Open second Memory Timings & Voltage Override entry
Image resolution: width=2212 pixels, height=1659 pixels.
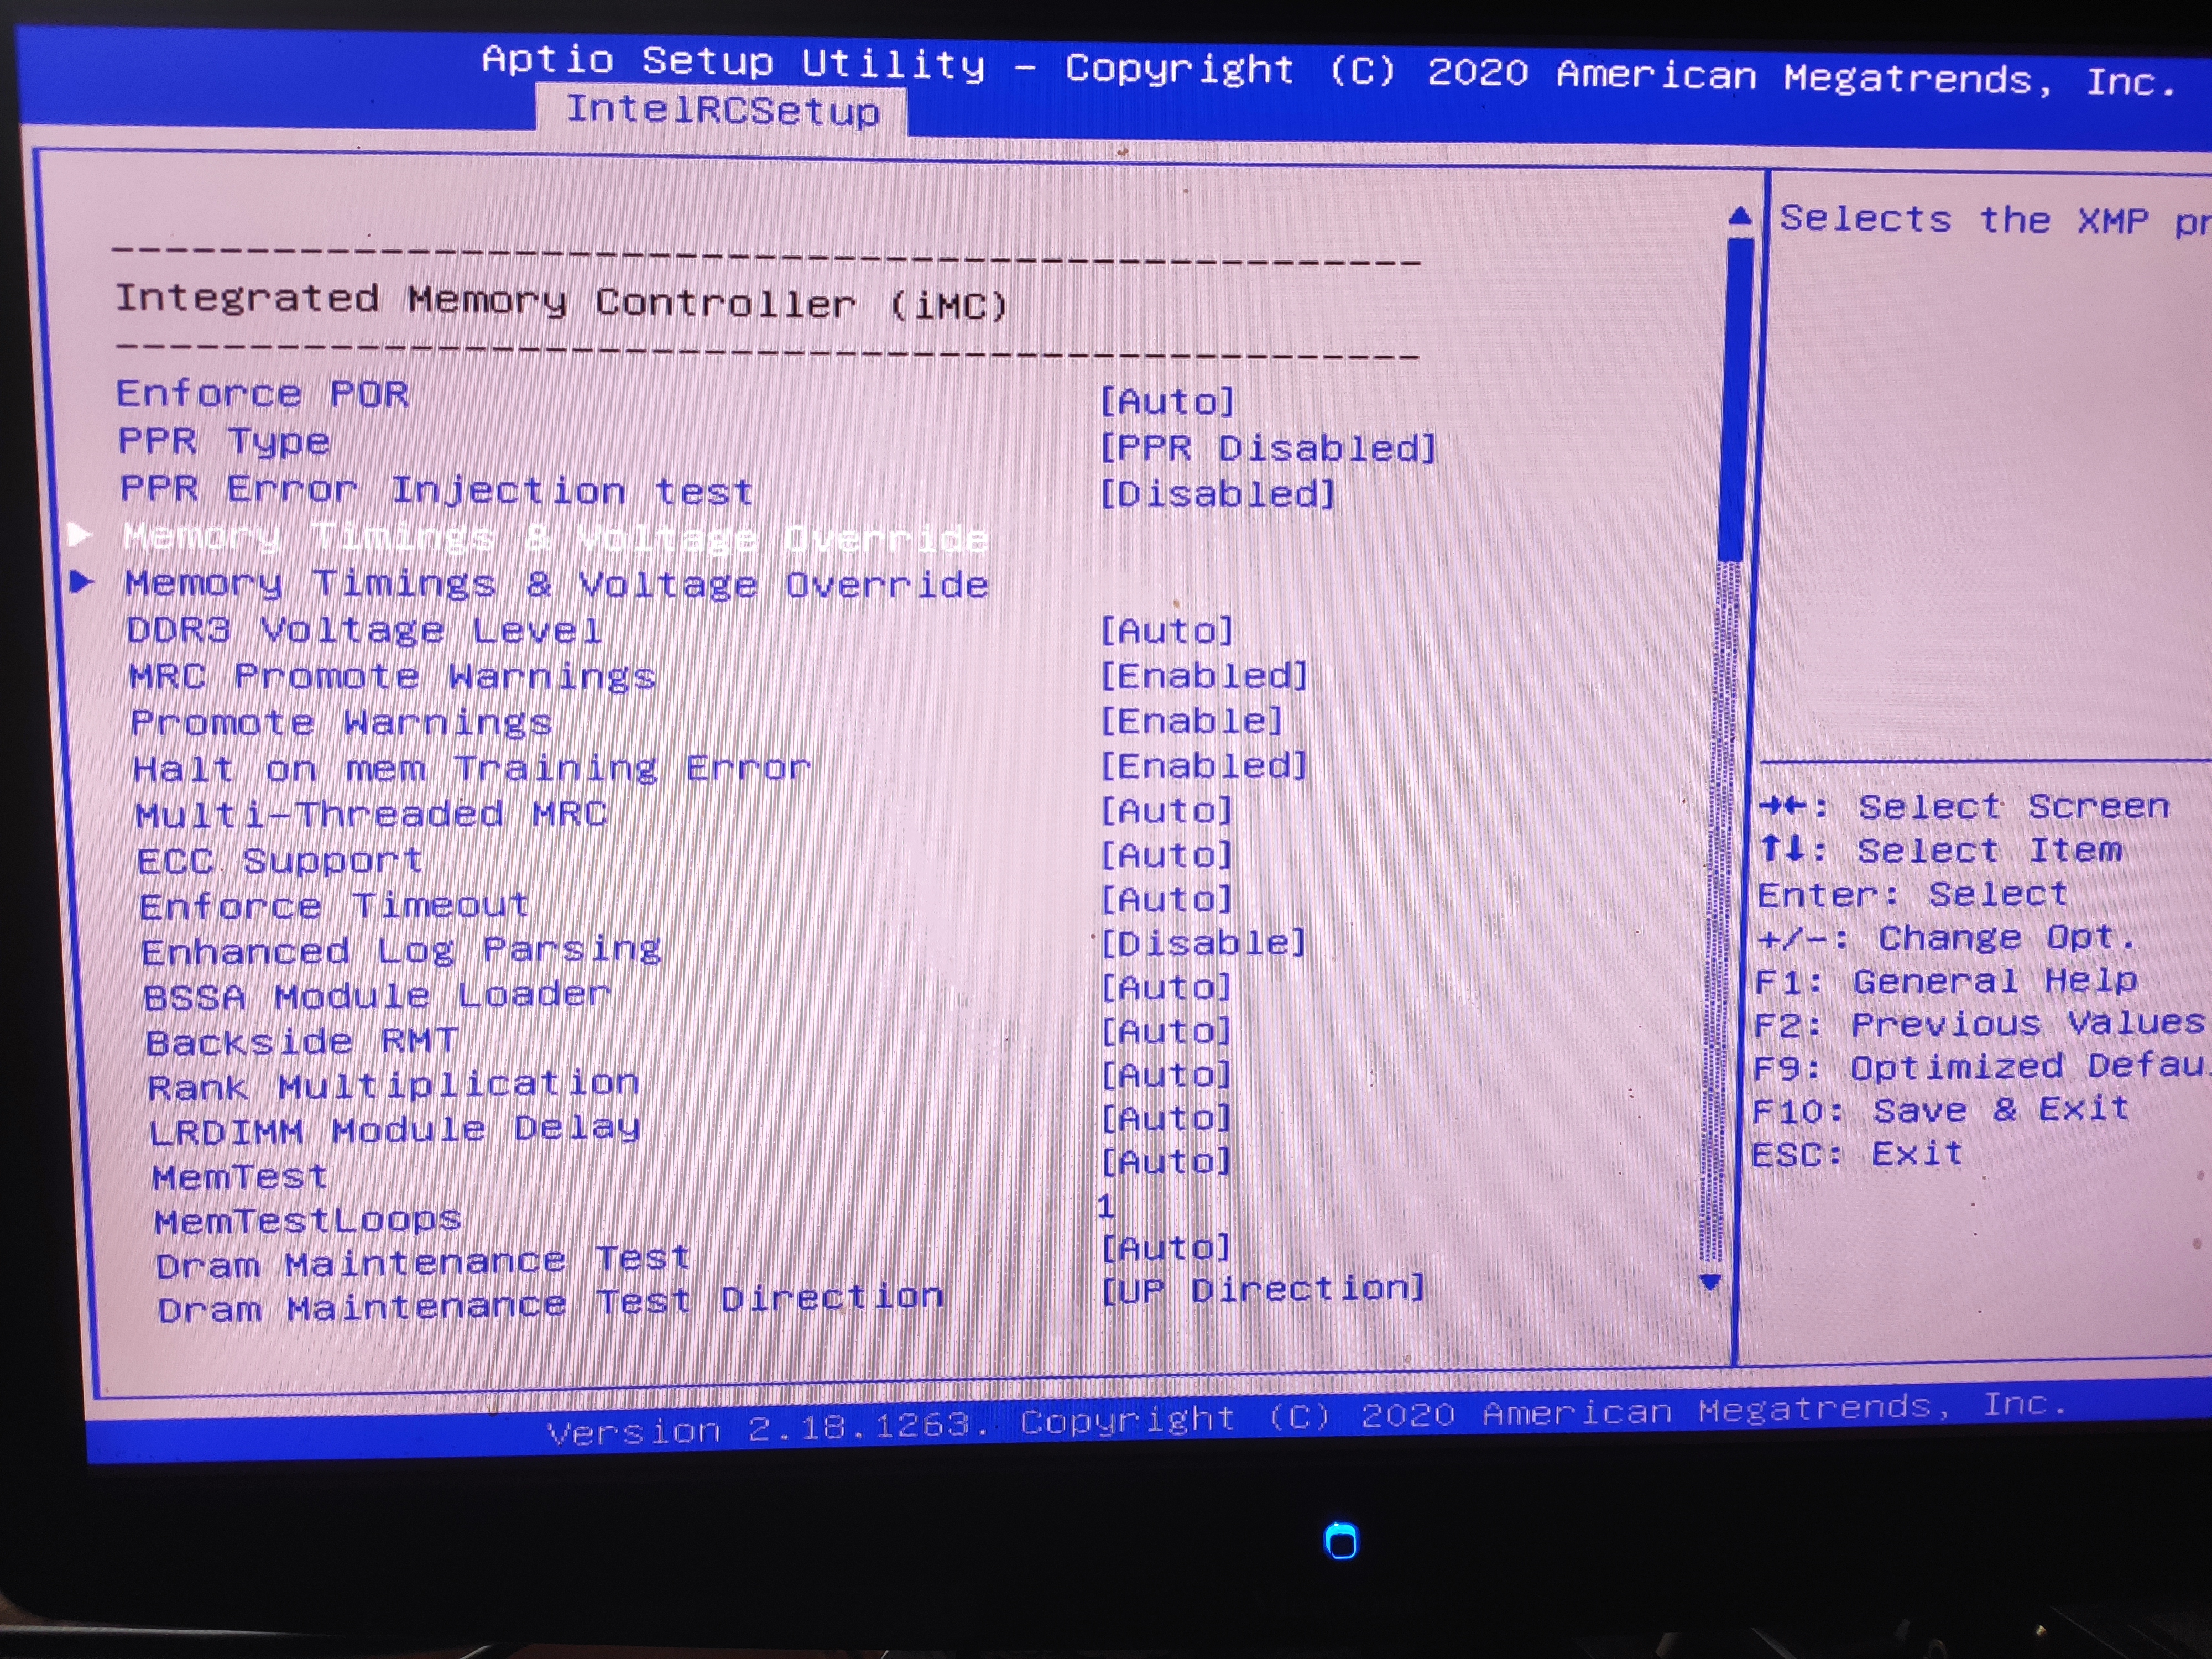(x=556, y=584)
